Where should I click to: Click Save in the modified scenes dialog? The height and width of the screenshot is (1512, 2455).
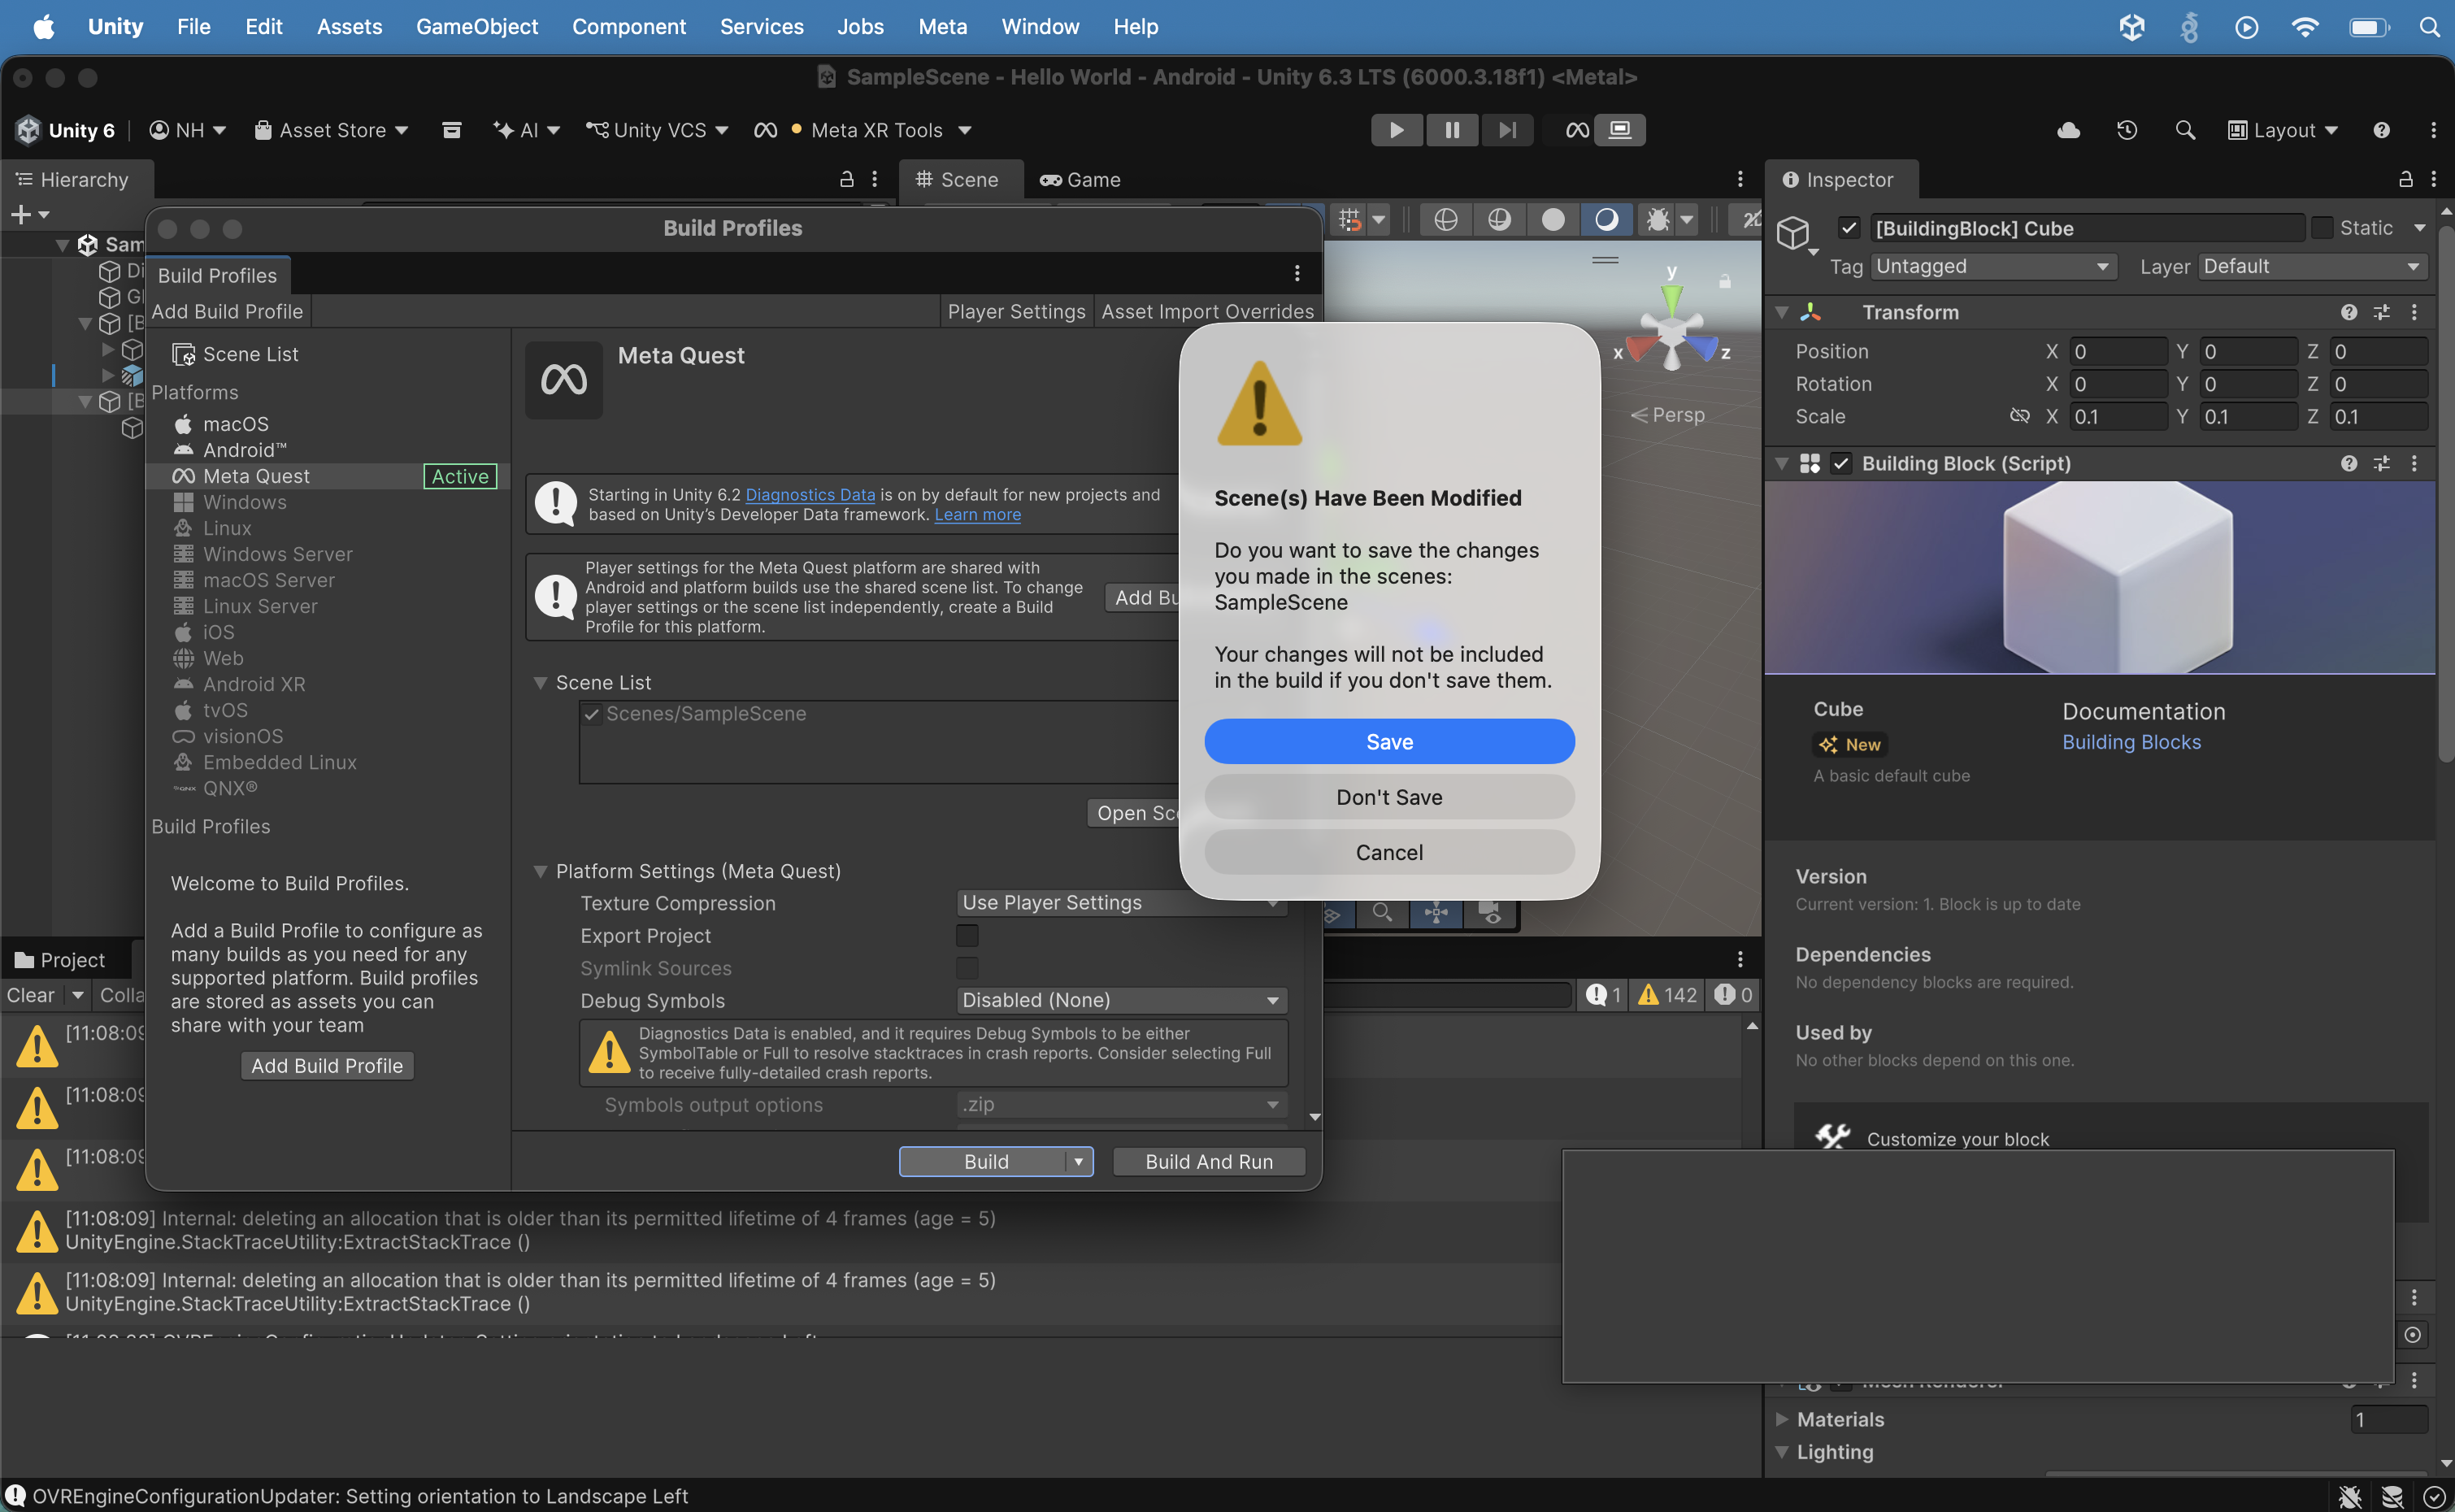(x=1389, y=742)
